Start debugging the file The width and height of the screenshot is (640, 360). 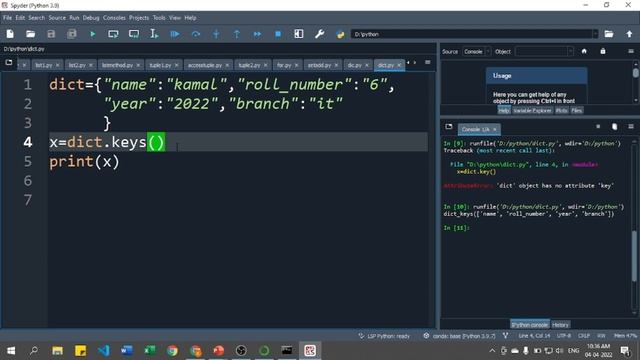[175, 34]
